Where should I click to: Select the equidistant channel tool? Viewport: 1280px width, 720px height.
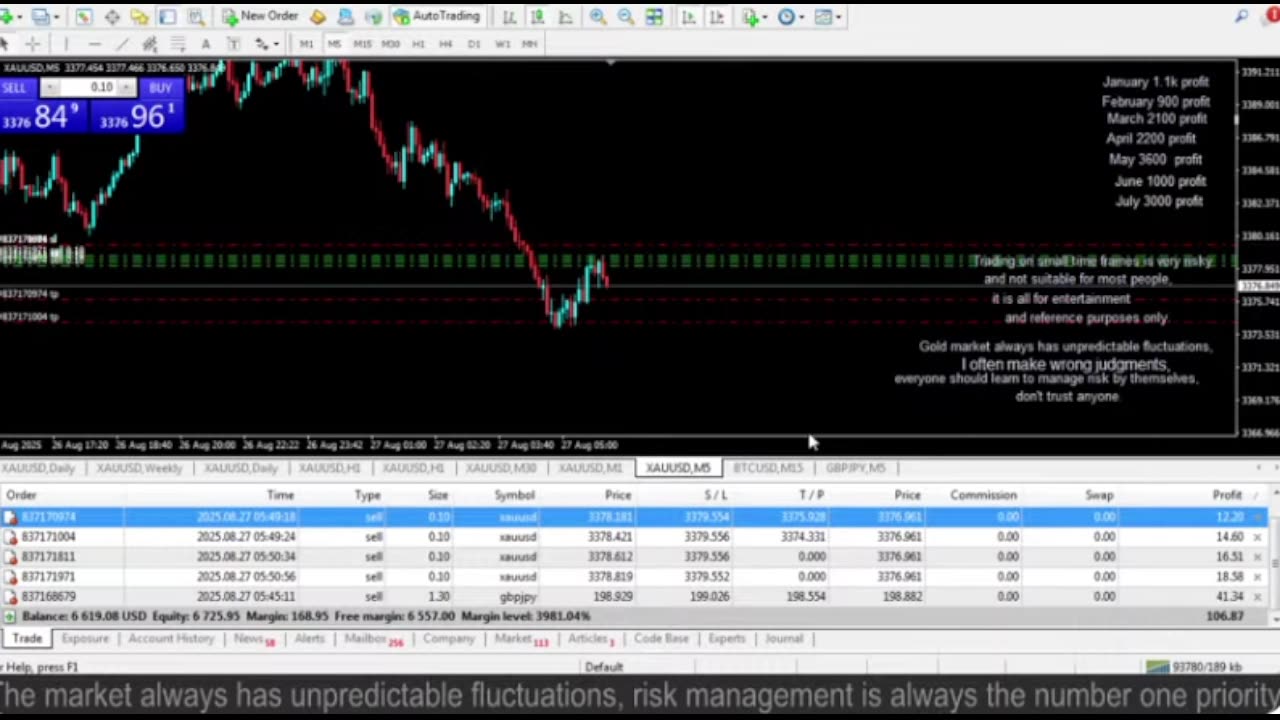point(150,44)
